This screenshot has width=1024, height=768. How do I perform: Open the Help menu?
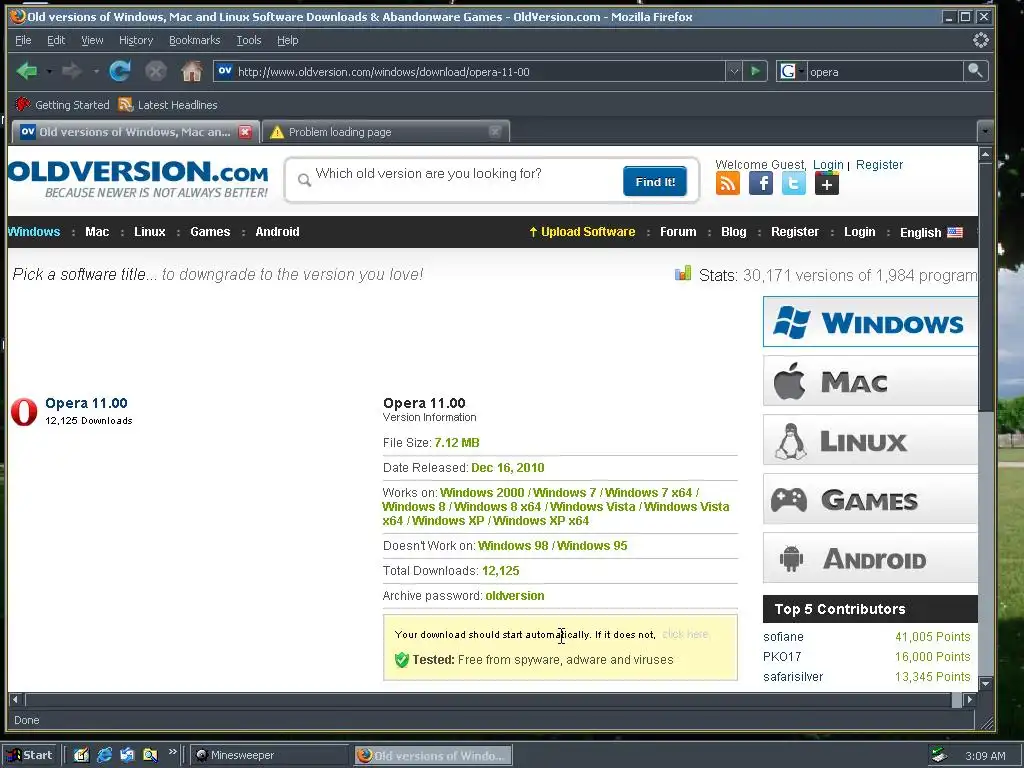287,40
